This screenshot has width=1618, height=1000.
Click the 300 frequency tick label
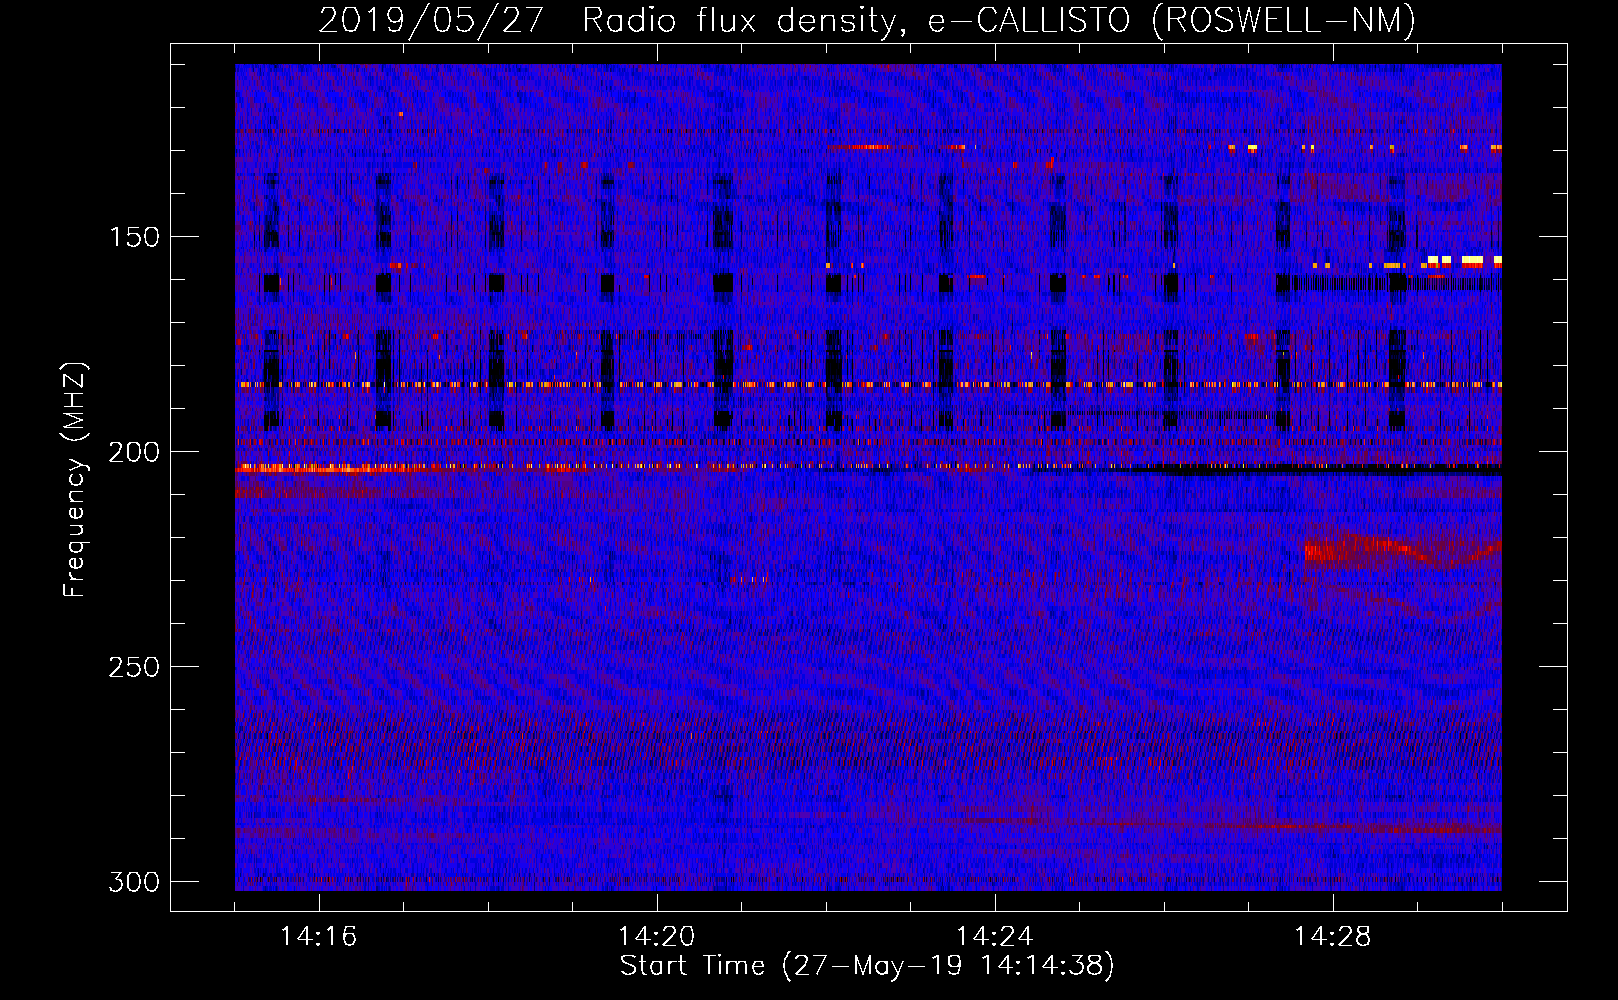click(134, 882)
